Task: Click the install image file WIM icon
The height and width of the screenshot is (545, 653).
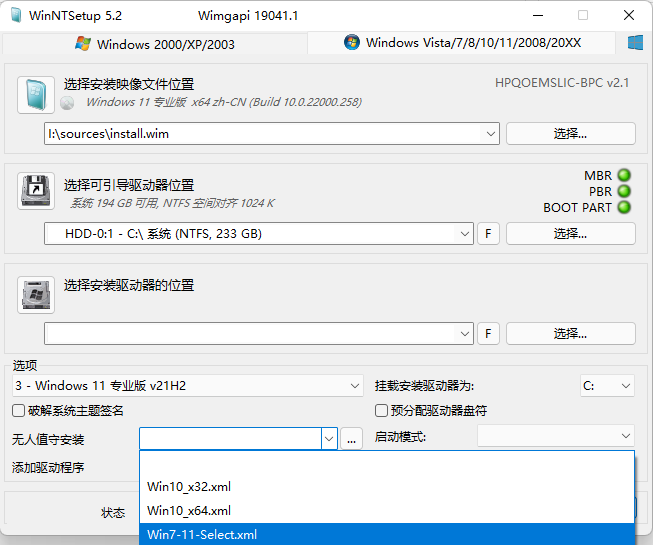Action: (x=36, y=95)
